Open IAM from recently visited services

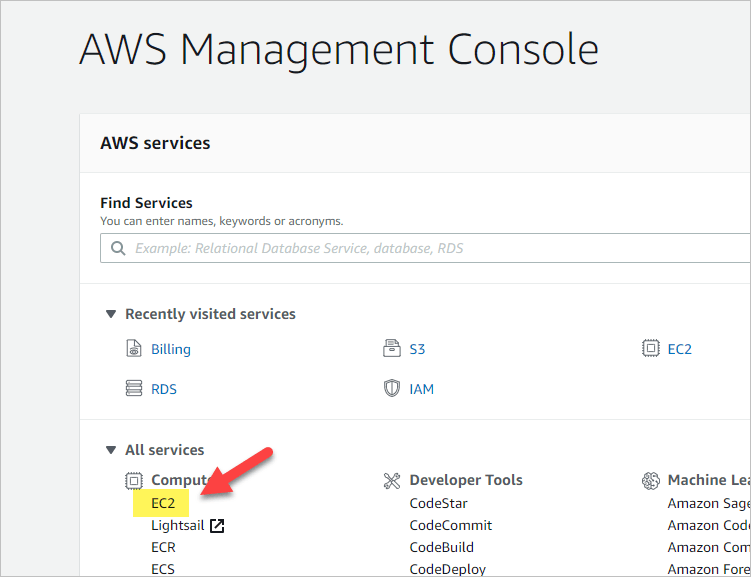[x=421, y=389]
